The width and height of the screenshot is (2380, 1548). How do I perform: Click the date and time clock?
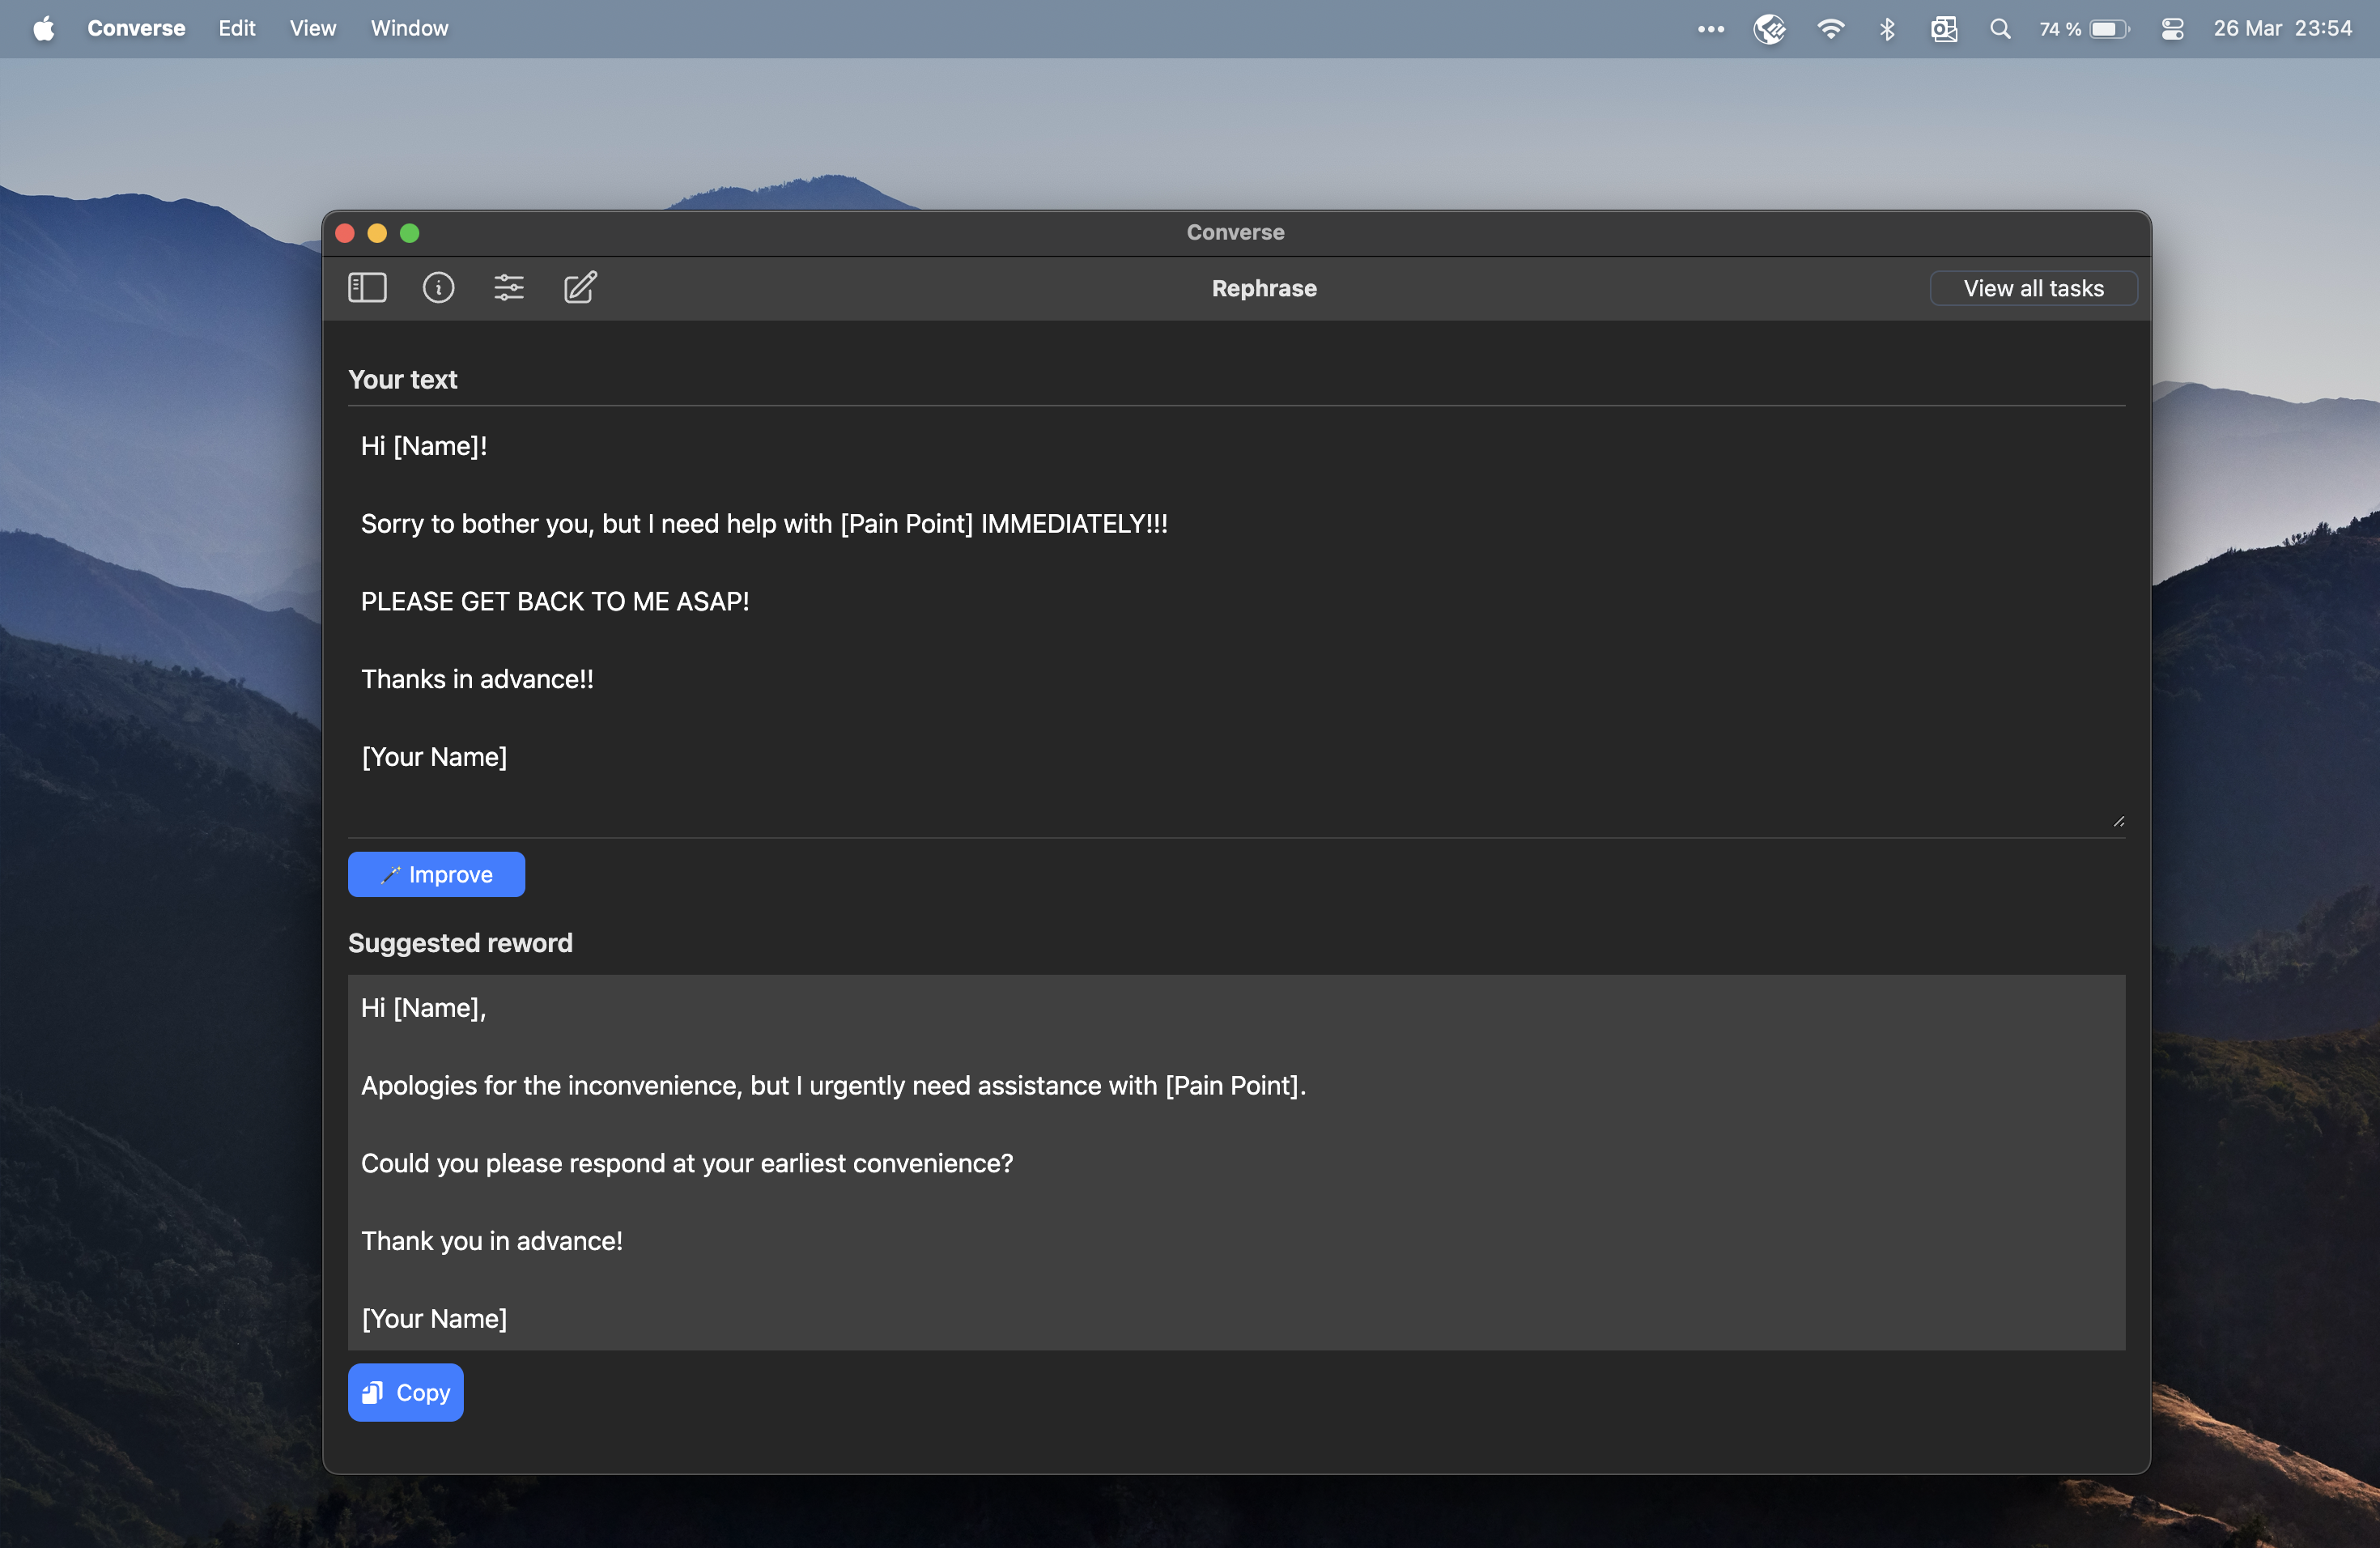click(2282, 29)
